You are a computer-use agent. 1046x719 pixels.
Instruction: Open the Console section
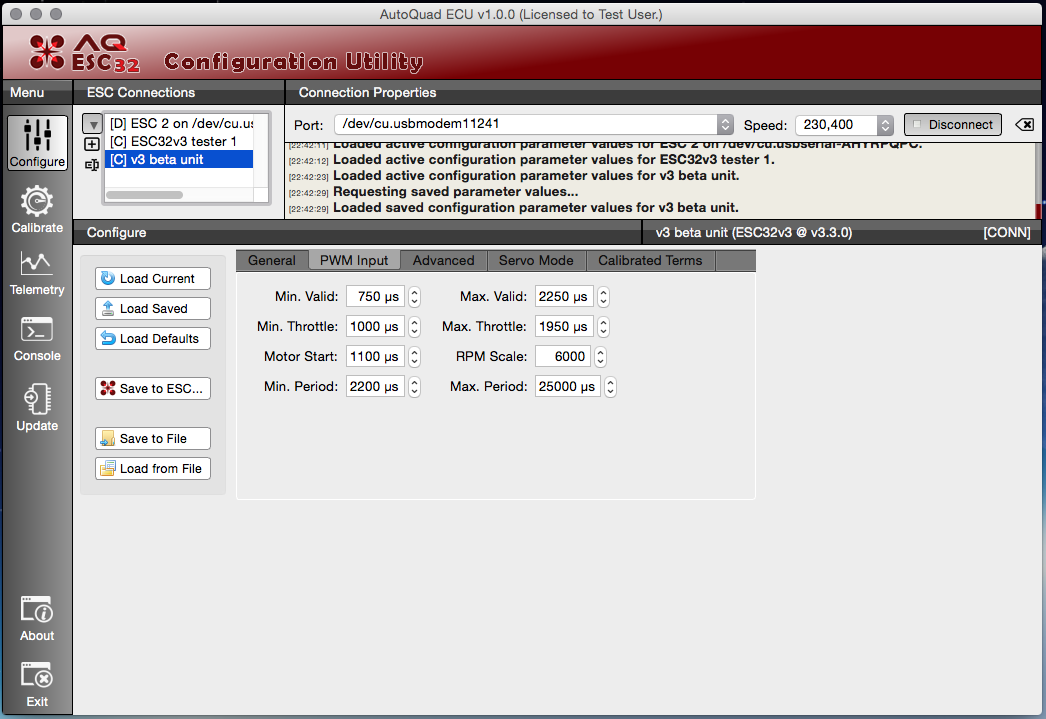(x=37, y=339)
